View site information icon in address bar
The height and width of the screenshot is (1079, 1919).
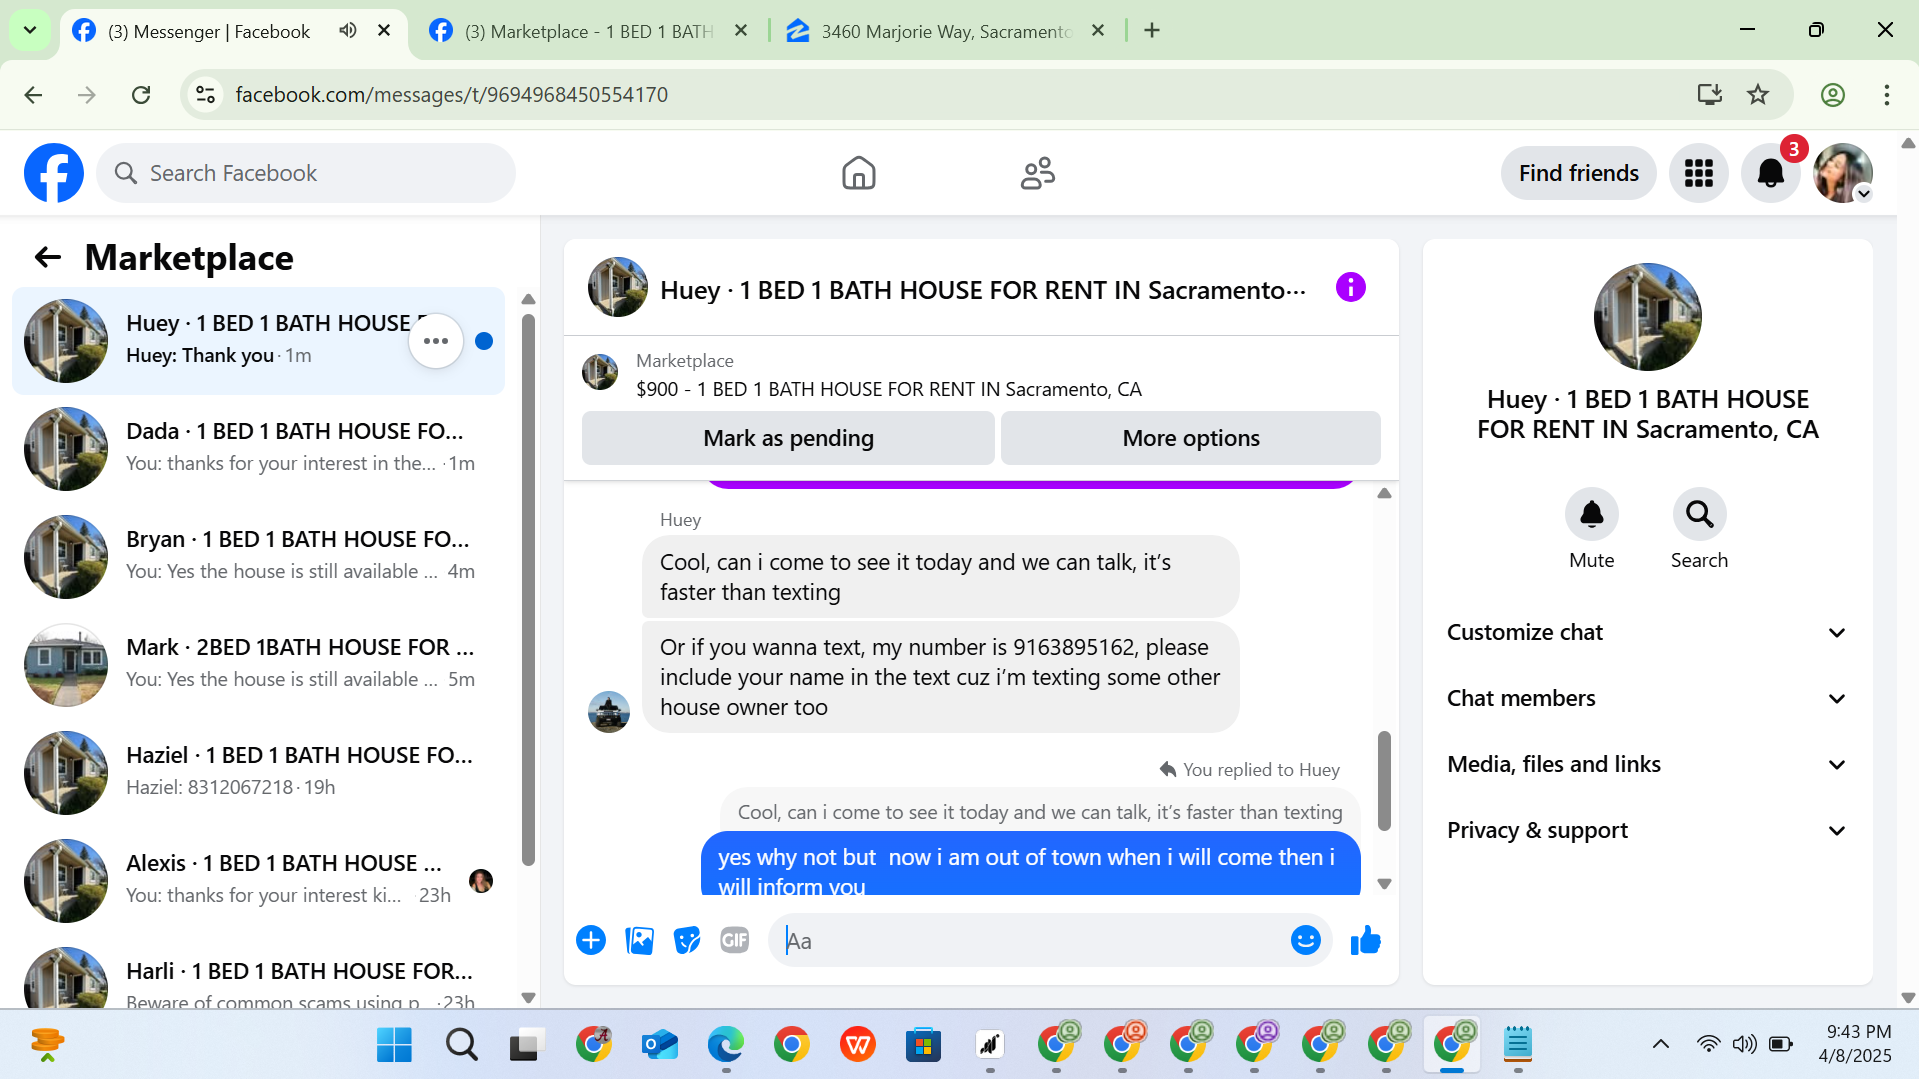coord(205,95)
